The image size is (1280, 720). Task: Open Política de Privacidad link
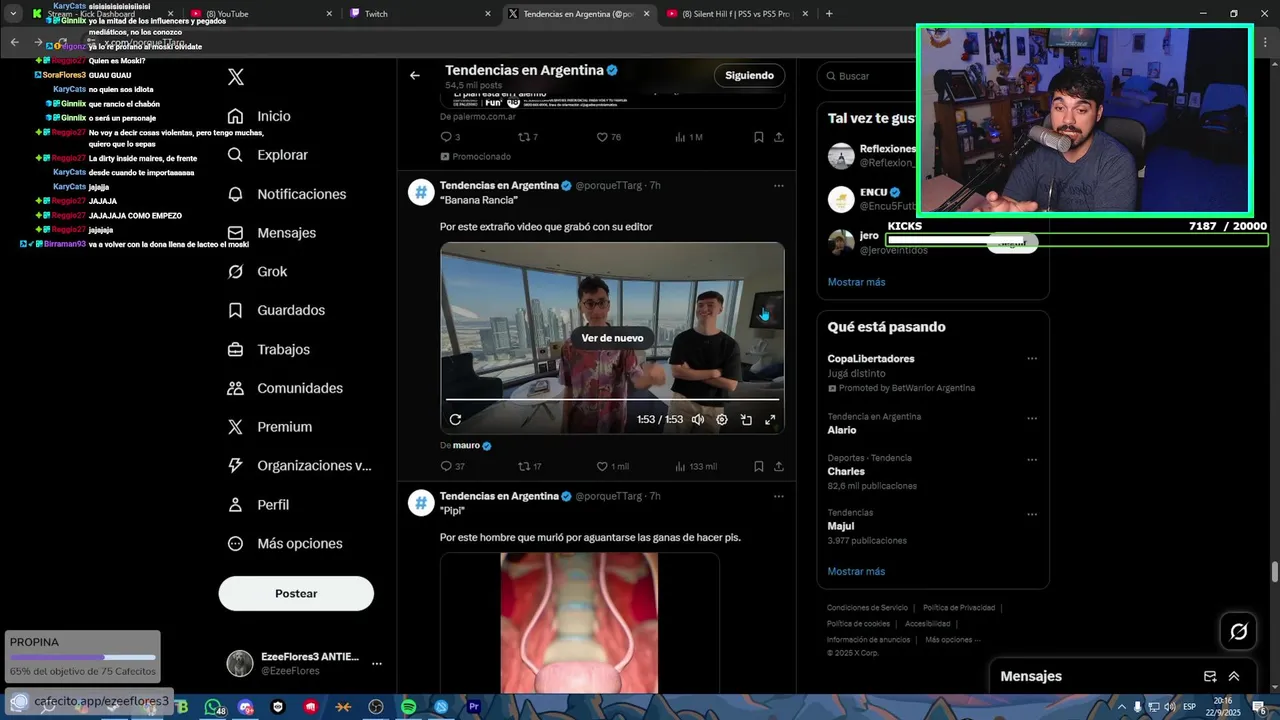pyautogui.click(x=958, y=608)
